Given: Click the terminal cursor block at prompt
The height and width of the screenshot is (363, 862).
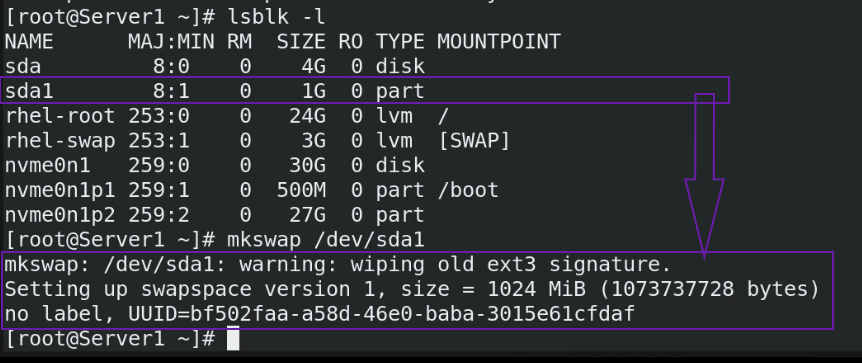Looking at the screenshot, I should click(x=233, y=338).
